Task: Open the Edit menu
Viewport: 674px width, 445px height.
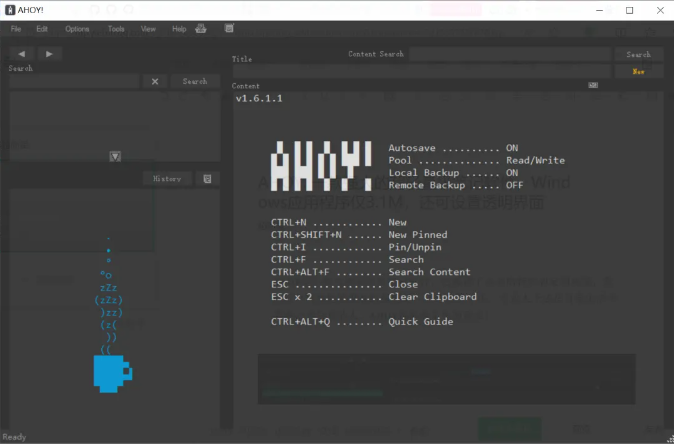Action: click(x=42, y=29)
